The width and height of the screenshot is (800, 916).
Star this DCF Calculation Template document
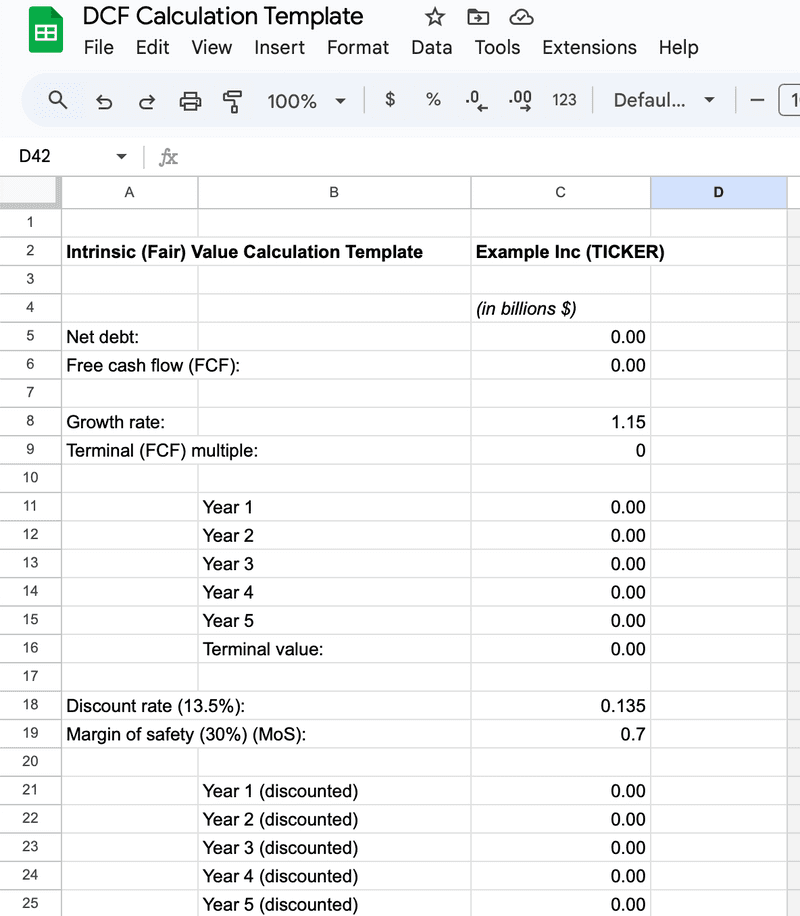tap(435, 17)
